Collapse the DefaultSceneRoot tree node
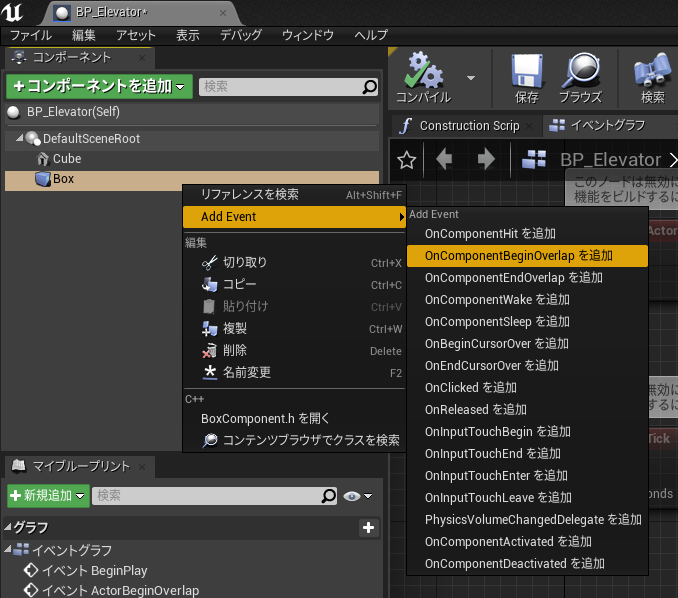Image resolution: width=678 pixels, height=598 pixels. pyautogui.click(x=19, y=138)
